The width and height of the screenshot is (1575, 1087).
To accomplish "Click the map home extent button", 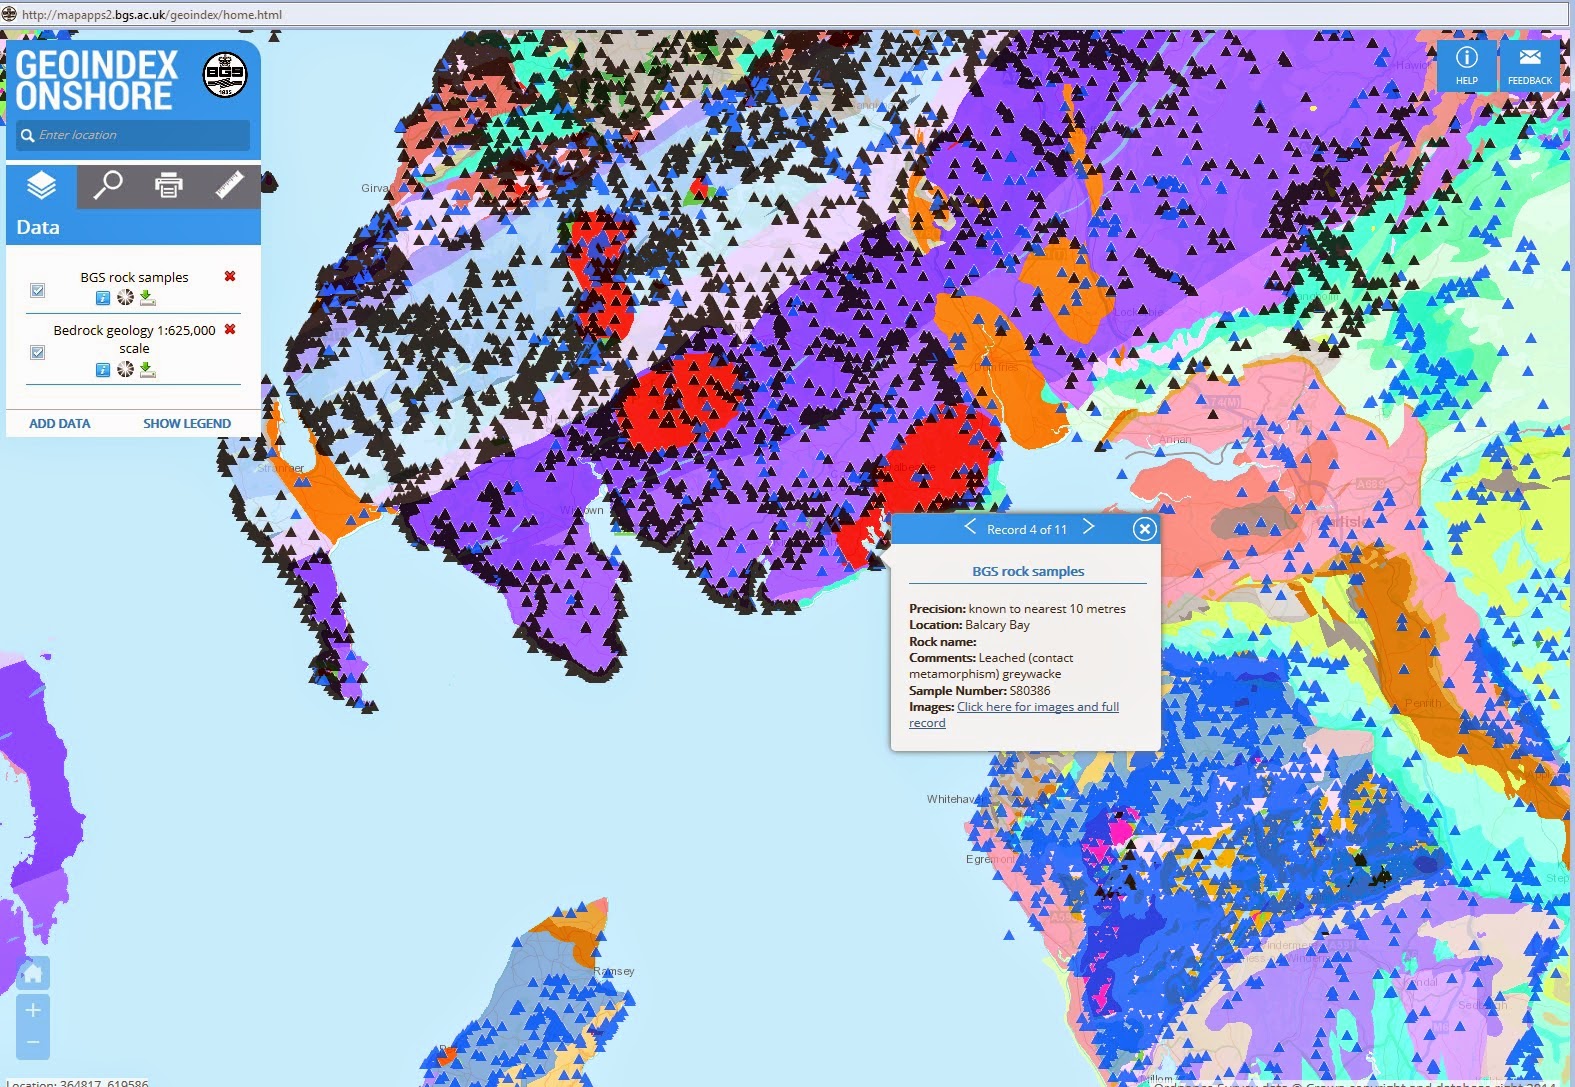I will click(32, 973).
